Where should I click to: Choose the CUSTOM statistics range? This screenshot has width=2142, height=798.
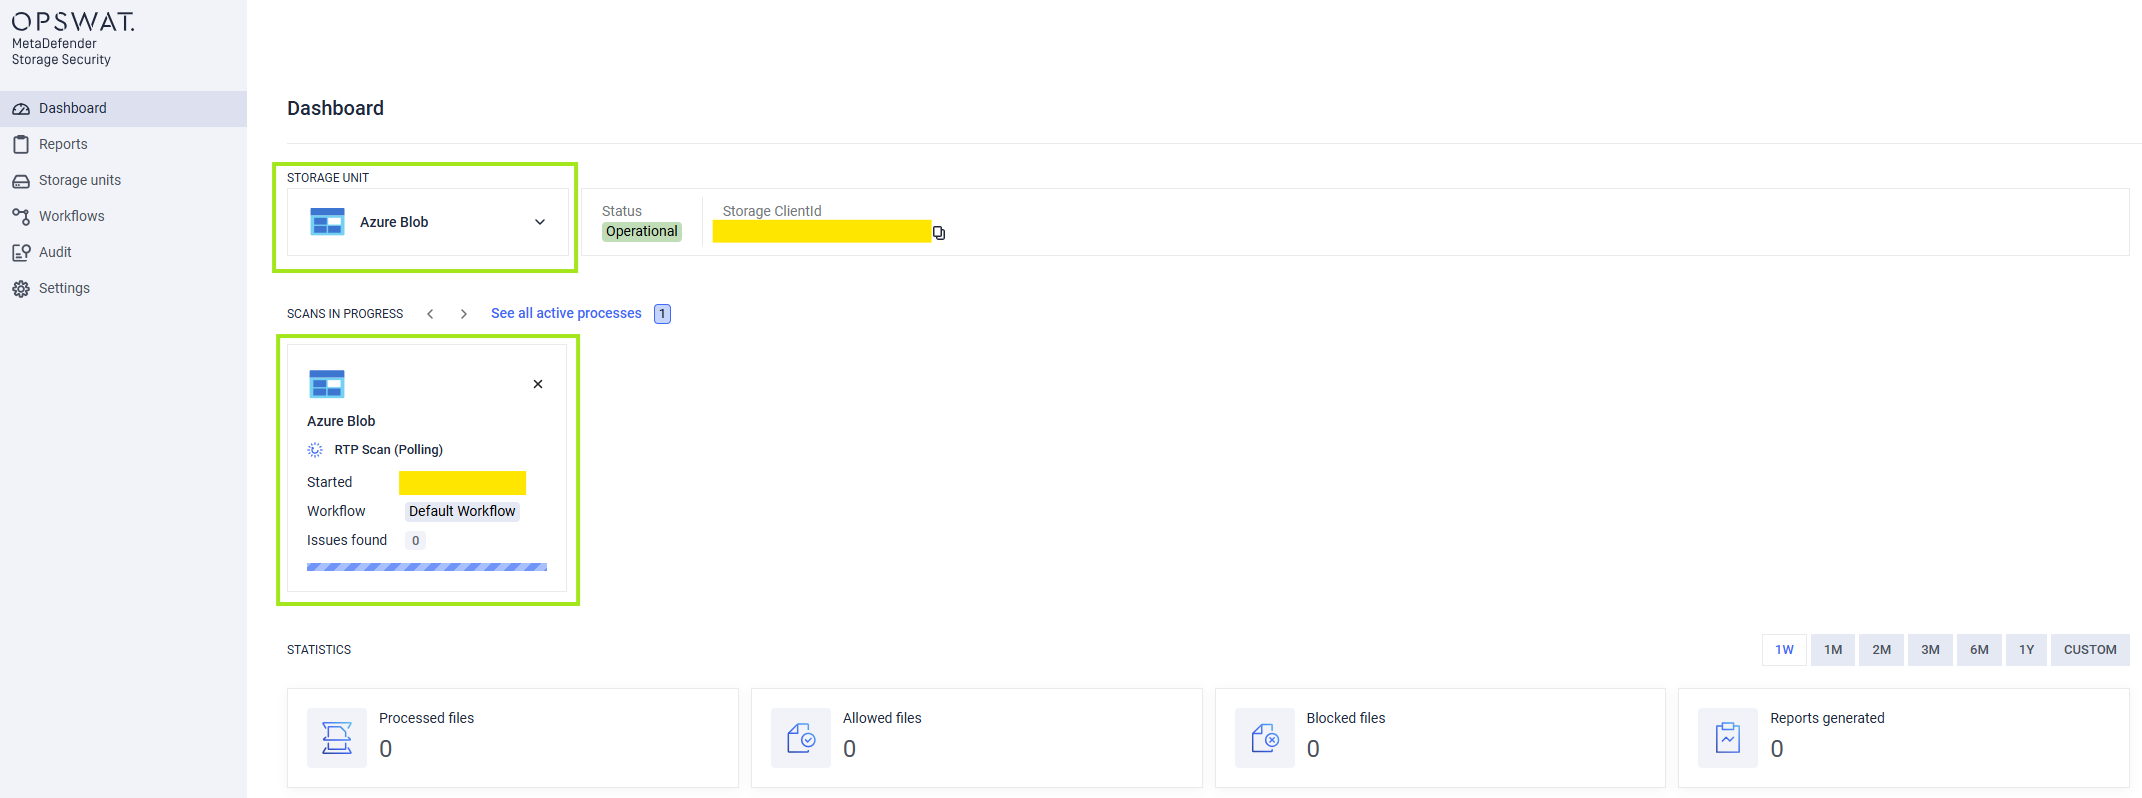(2090, 650)
